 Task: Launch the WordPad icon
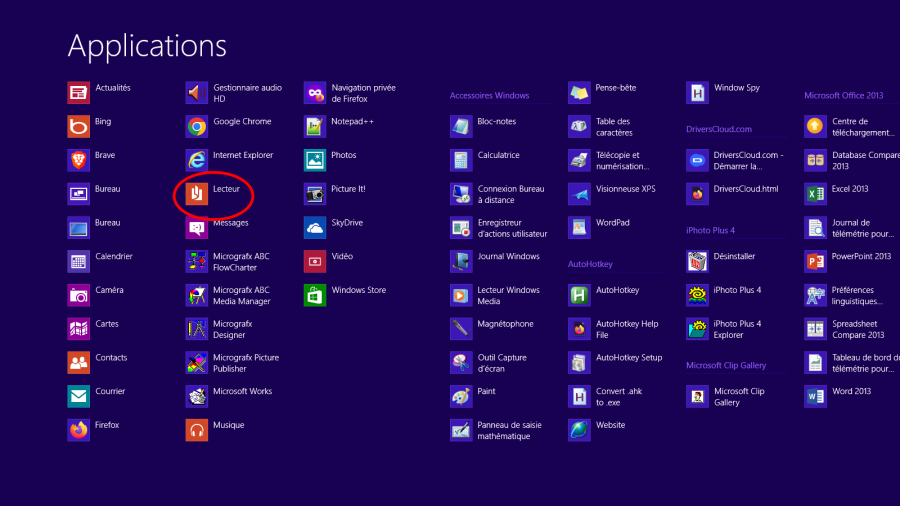coord(580,228)
